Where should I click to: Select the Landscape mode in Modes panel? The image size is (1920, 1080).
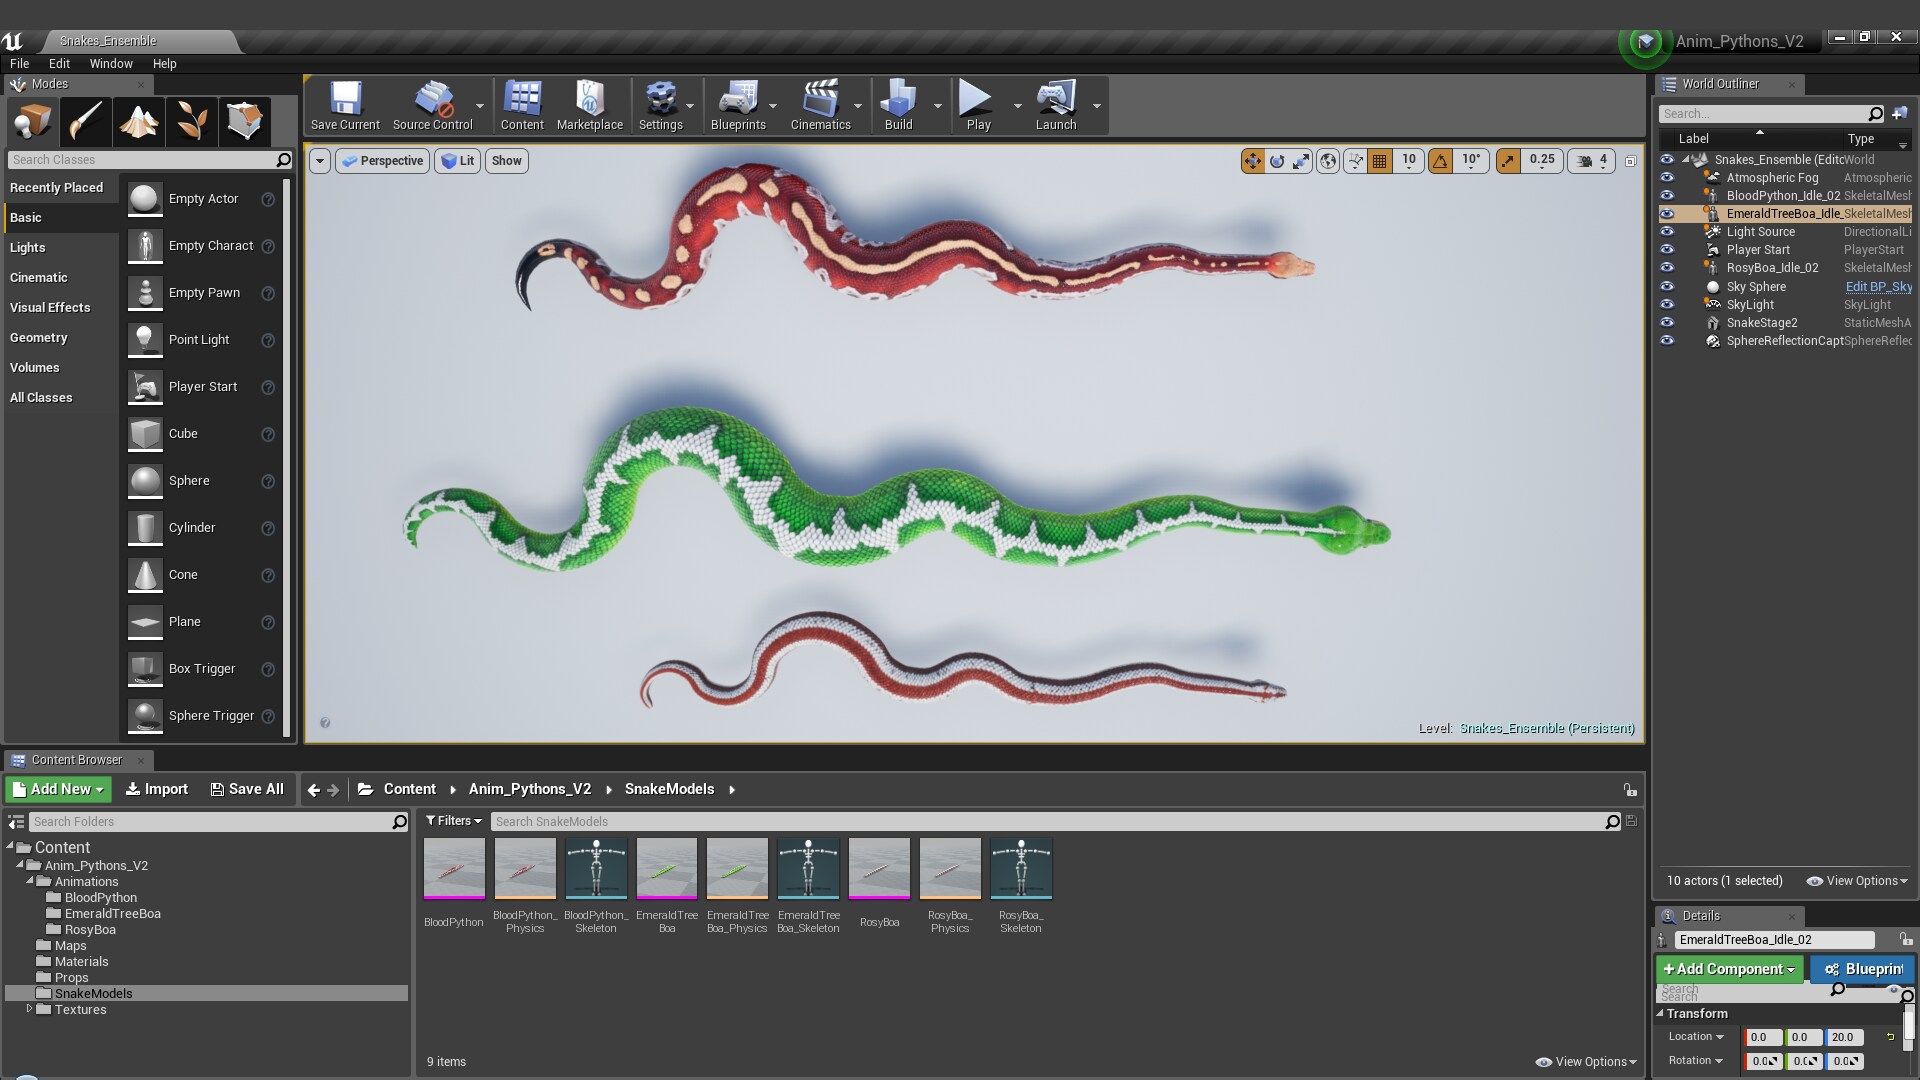[x=138, y=121]
